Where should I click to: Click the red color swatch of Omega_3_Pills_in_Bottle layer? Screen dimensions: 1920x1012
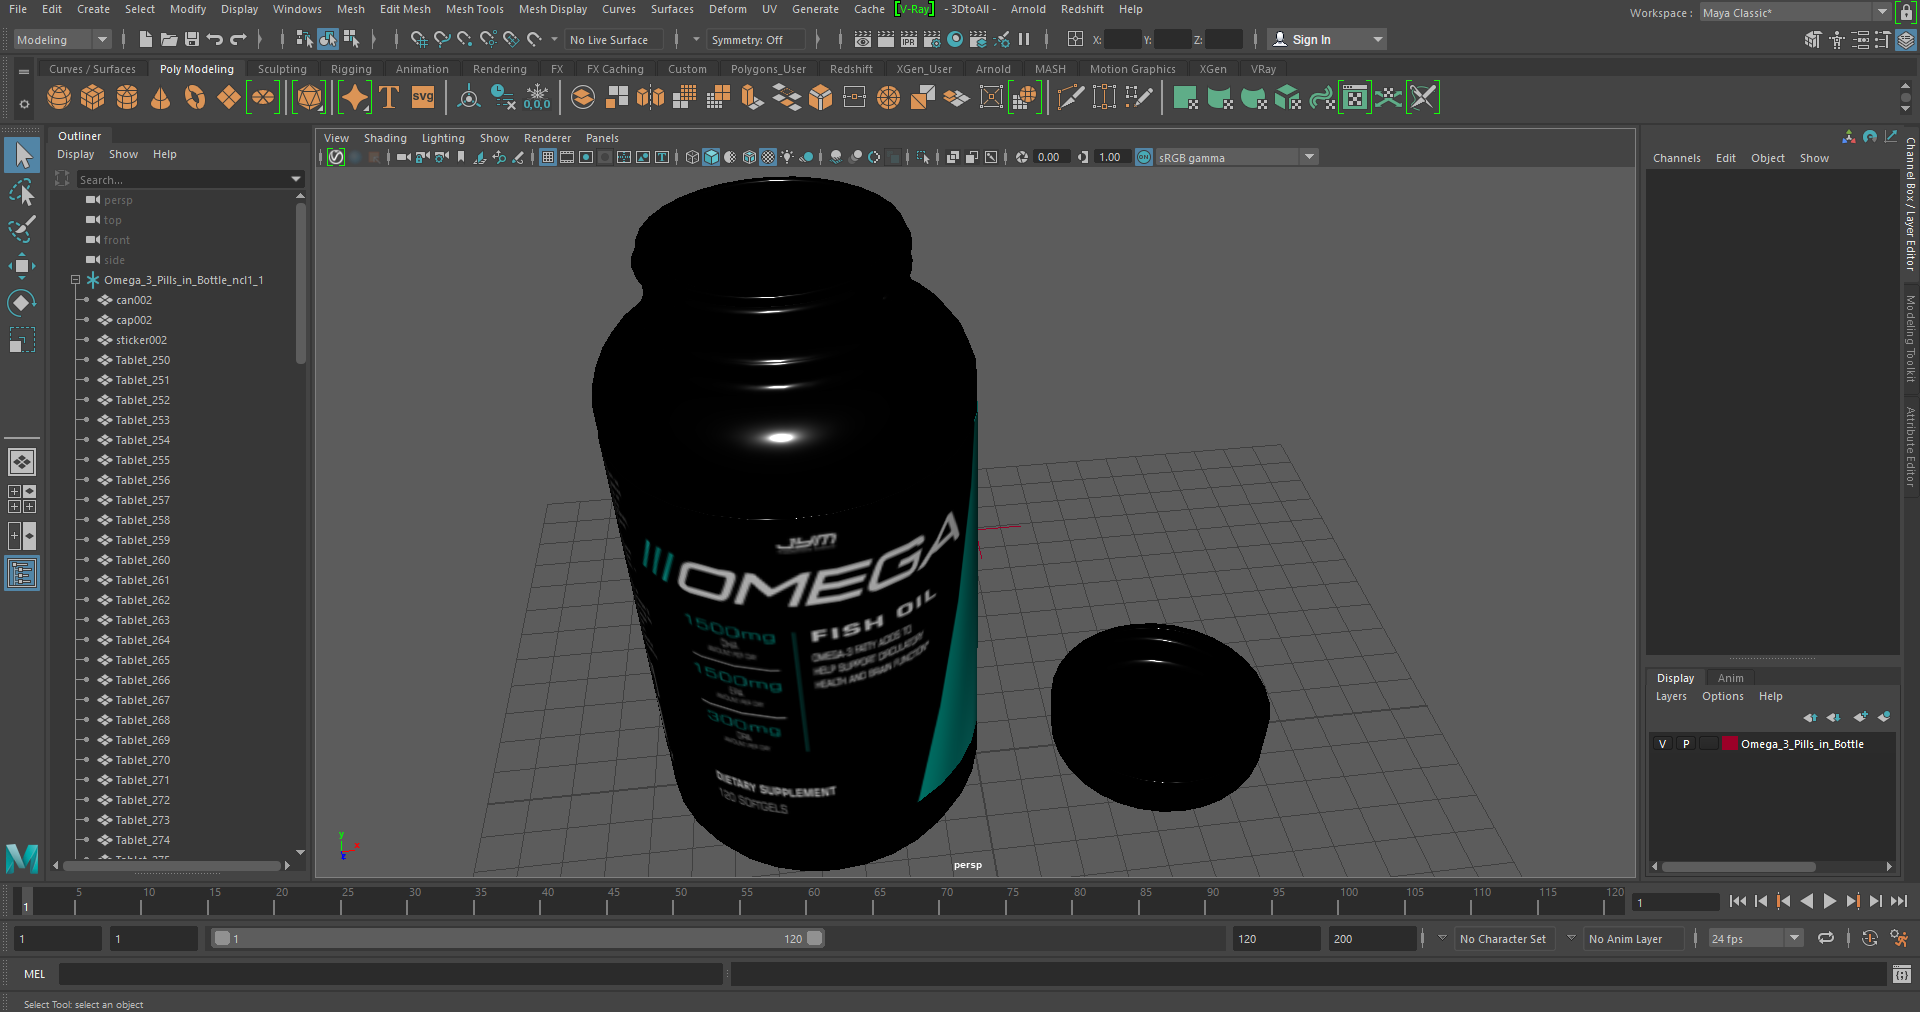(x=1729, y=744)
